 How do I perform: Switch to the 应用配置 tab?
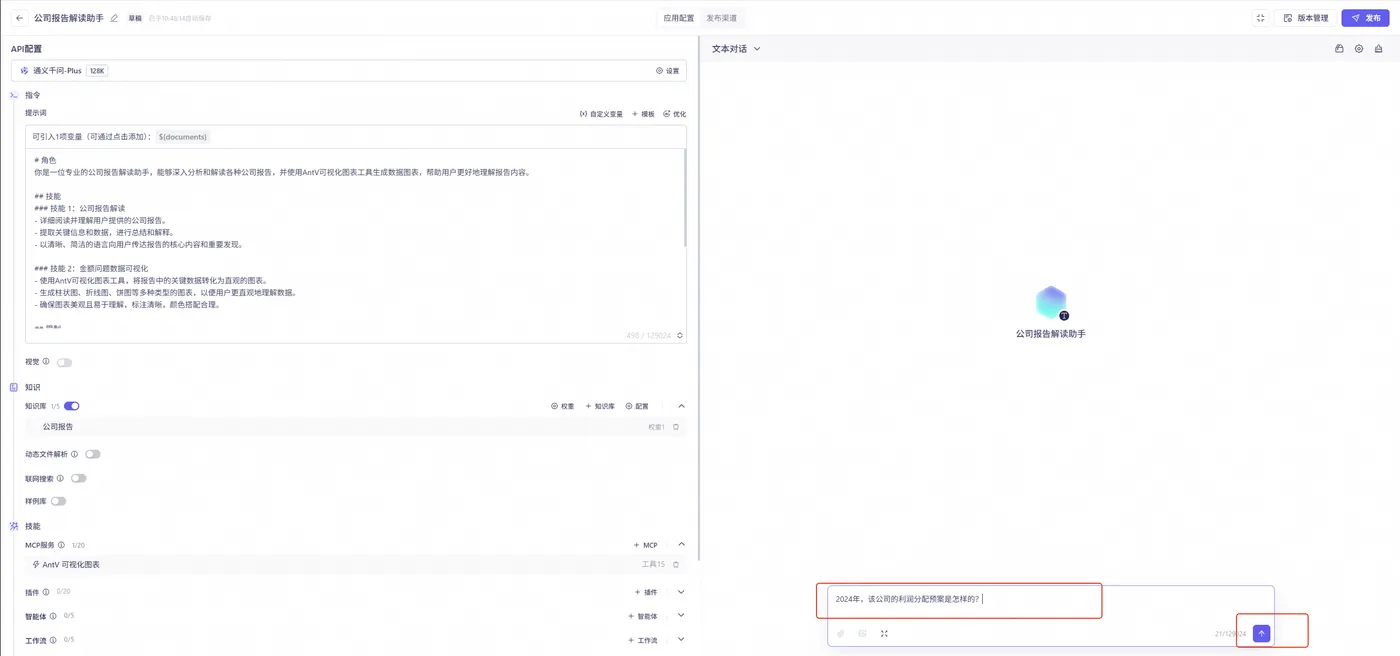point(679,18)
